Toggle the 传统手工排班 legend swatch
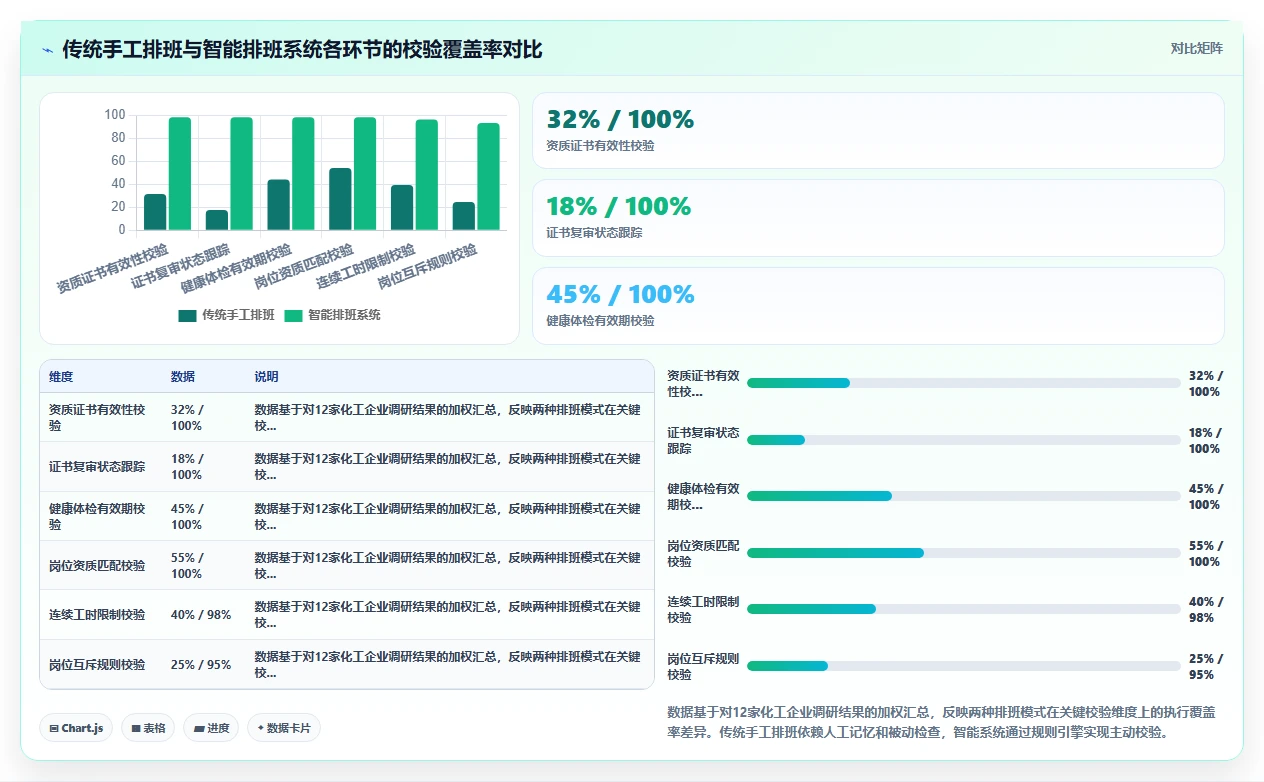This screenshot has width=1264, height=782. (x=187, y=315)
